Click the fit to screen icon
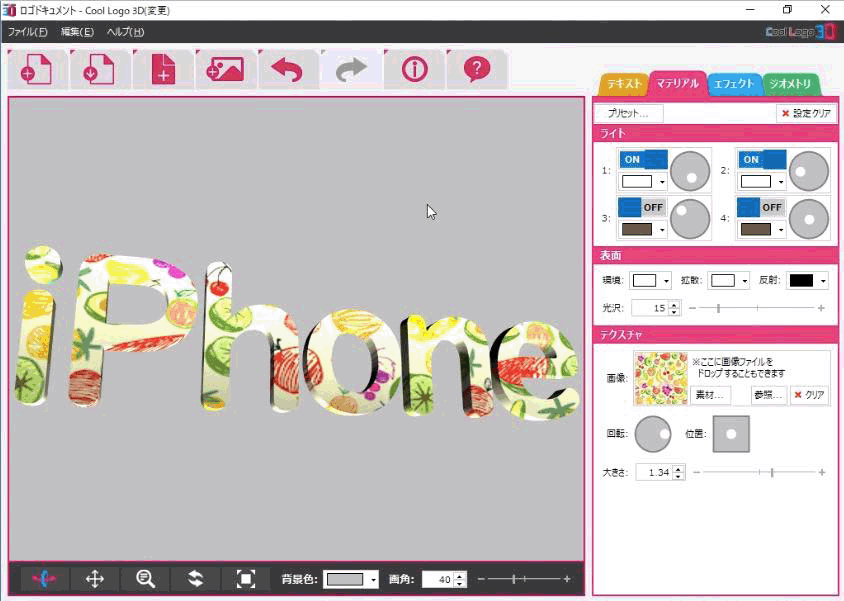Viewport: 844px width, 601px height. coord(245,579)
